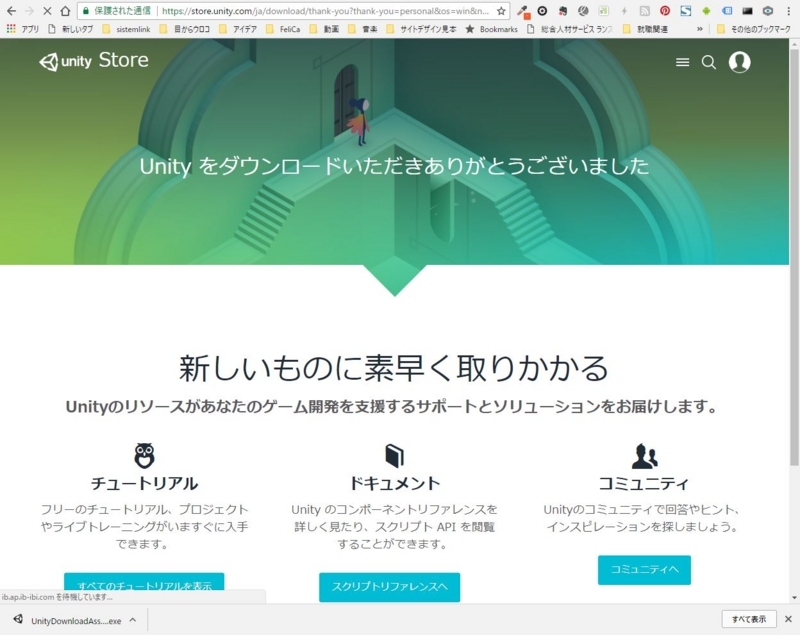Screen dimensions: 800x635
Task: Click the Unity Store logo
Action: point(94,61)
